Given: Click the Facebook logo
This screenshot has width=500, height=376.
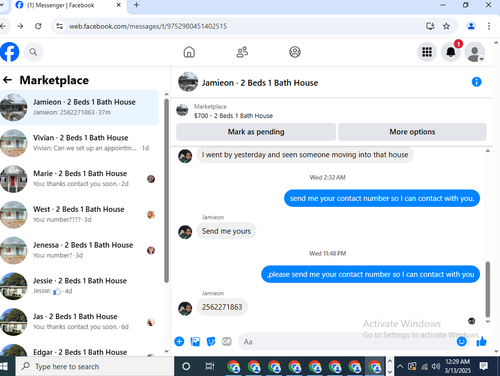Looking at the screenshot, I should point(9,52).
